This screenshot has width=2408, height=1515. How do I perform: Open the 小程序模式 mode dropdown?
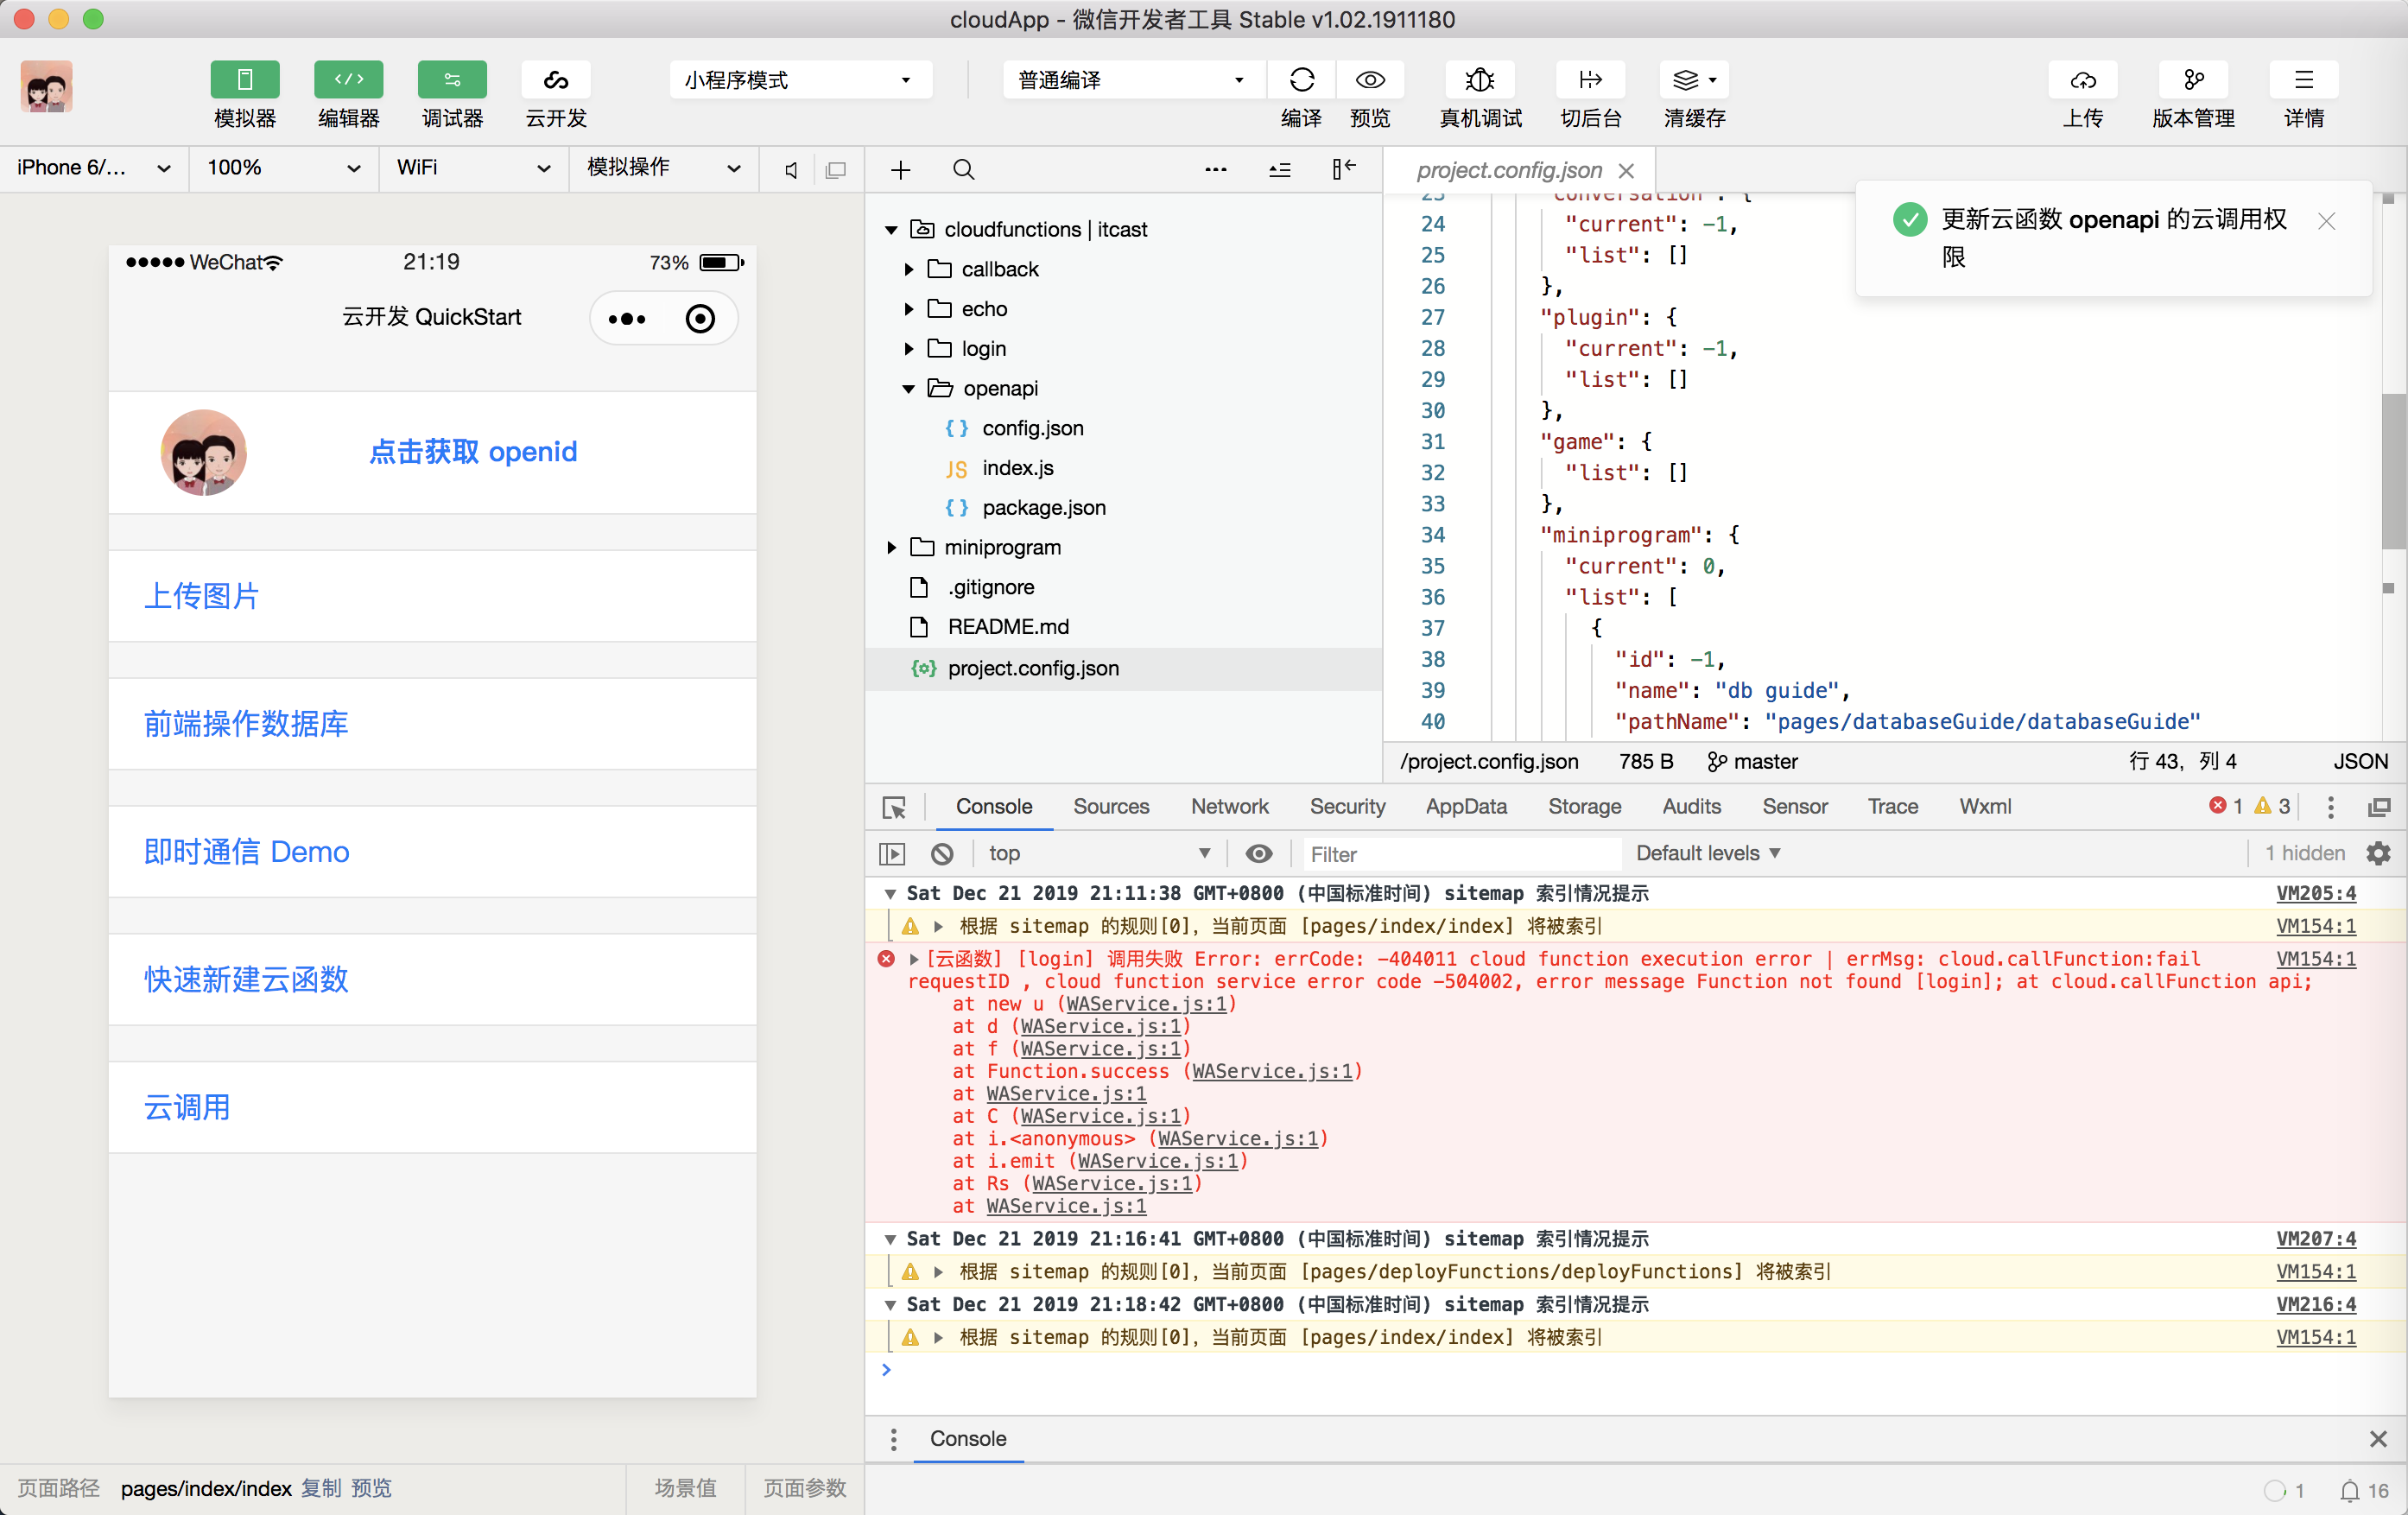(800, 80)
